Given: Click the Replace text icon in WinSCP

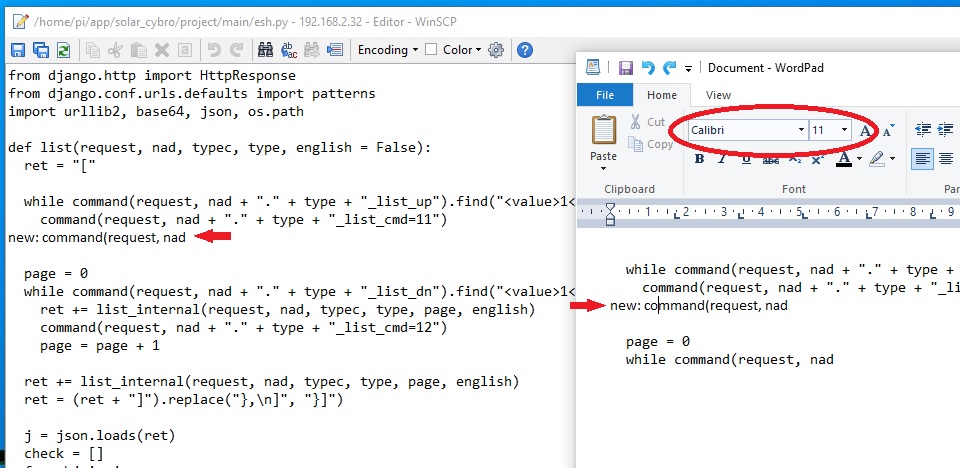Looking at the screenshot, I should coord(289,50).
